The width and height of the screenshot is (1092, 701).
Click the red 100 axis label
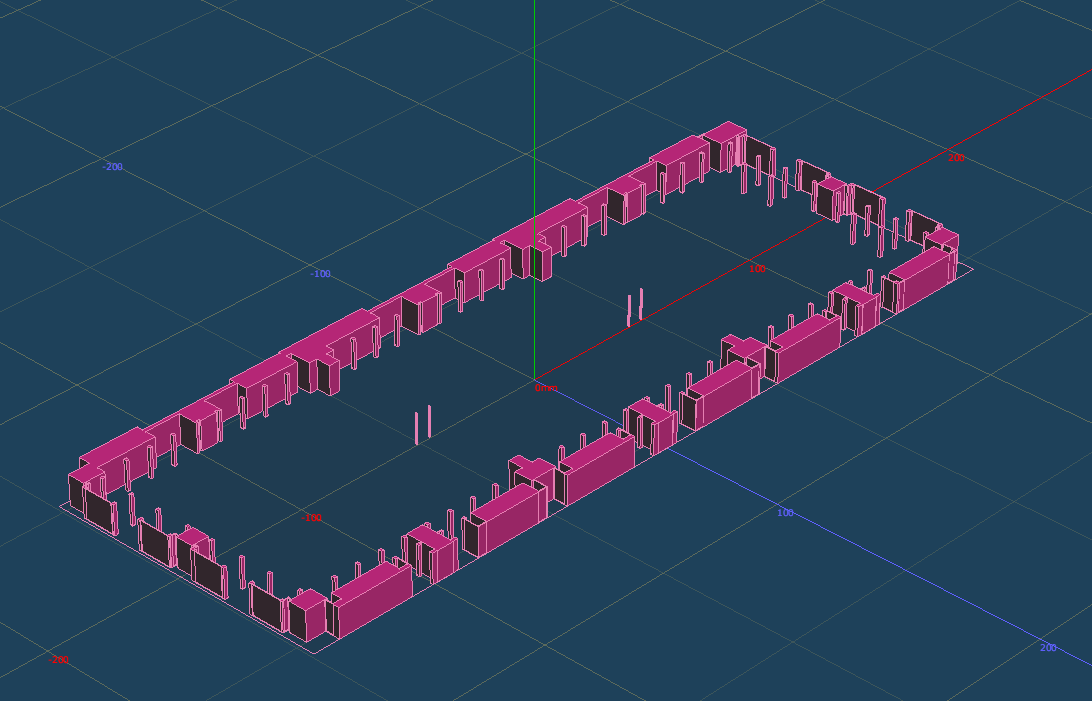point(757,269)
